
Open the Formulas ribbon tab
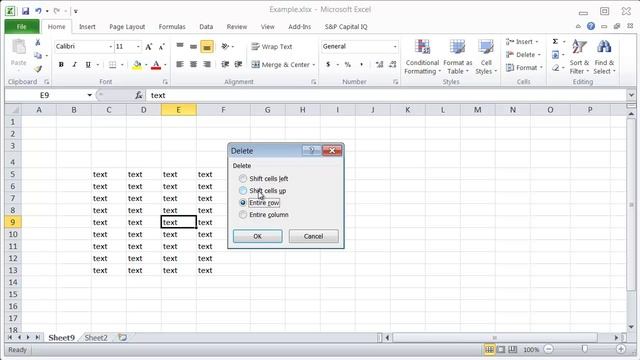172,27
